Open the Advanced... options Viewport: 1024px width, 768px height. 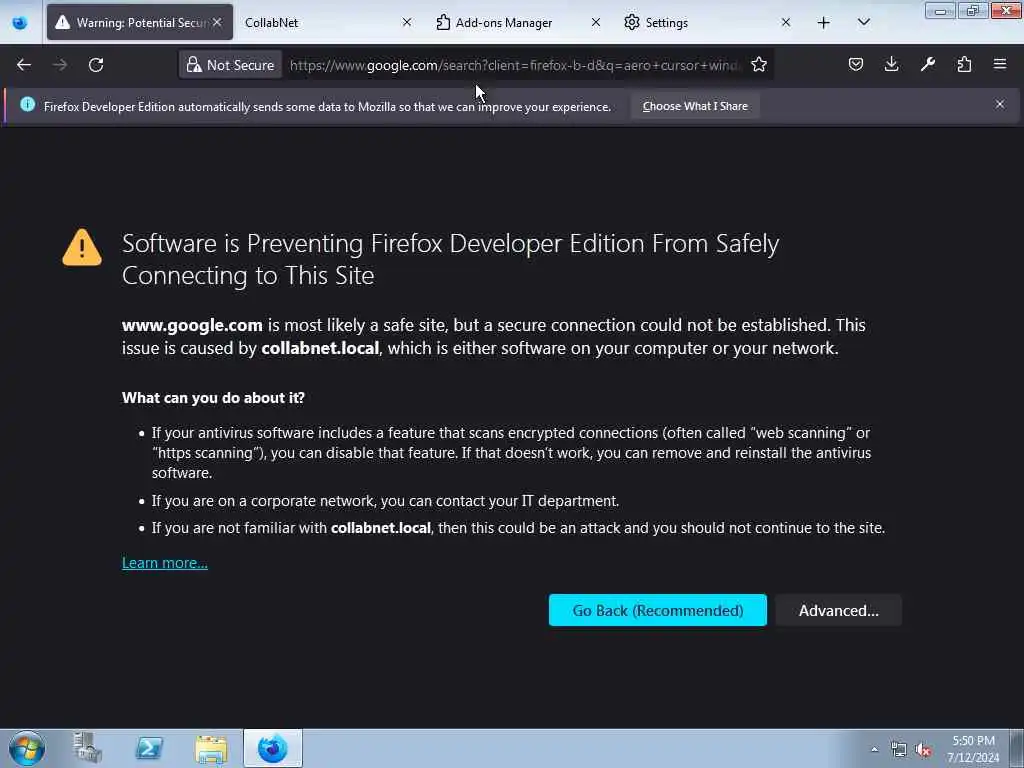point(839,610)
